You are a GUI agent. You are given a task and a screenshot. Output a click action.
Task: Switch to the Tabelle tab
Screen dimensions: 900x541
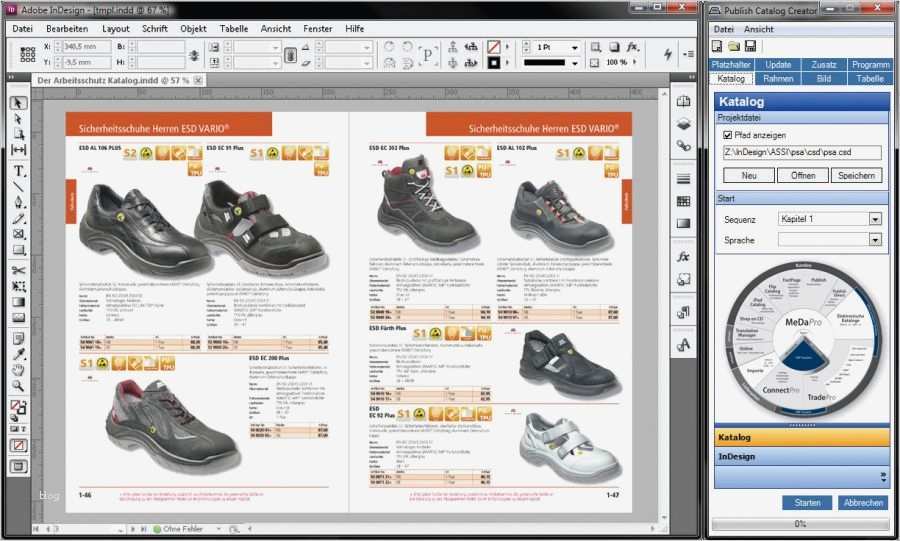[x=869, y=78]
